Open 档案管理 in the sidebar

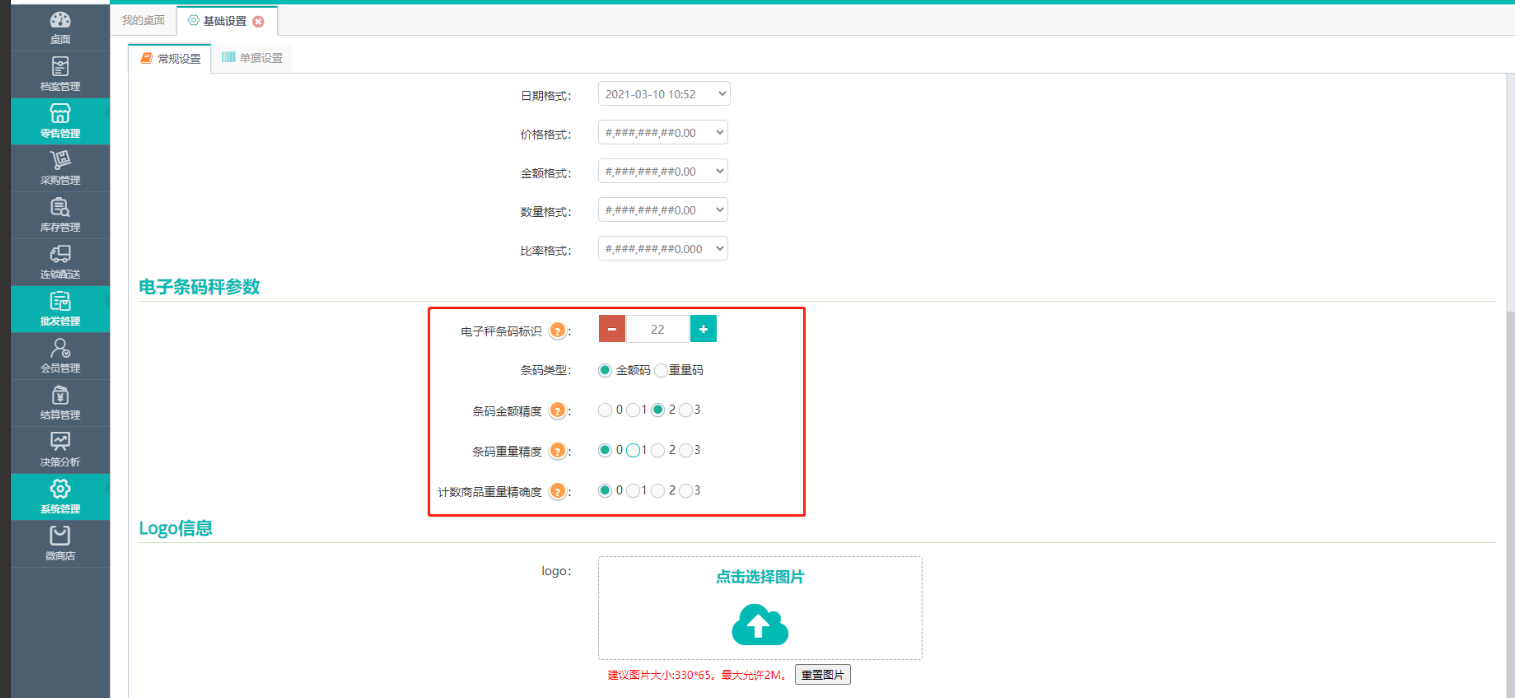point(60,74)
